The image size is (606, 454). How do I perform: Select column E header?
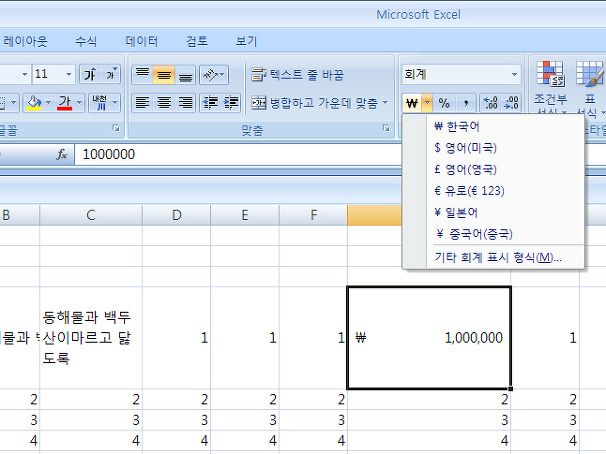coord(245,215)
